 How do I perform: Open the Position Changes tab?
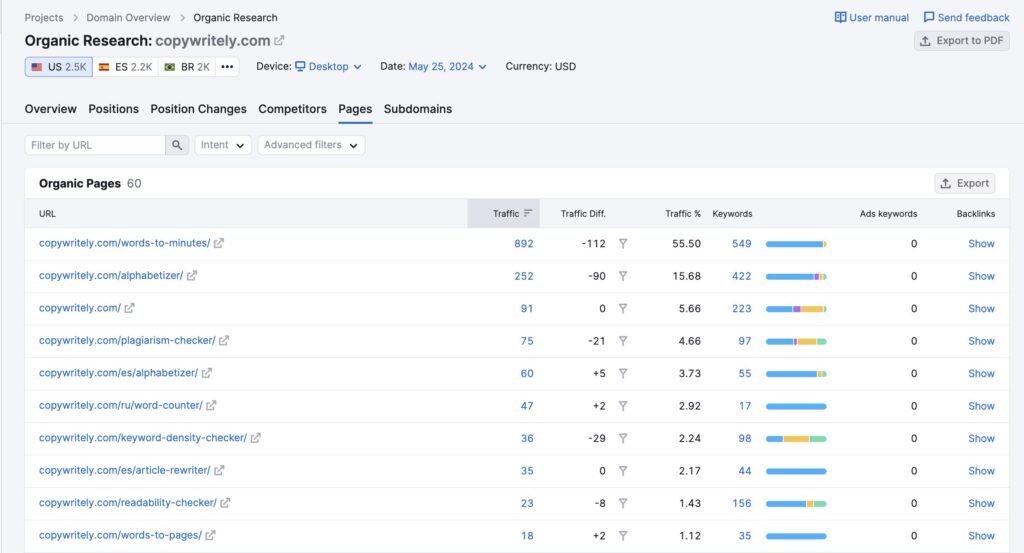click(x=198, y=109)
